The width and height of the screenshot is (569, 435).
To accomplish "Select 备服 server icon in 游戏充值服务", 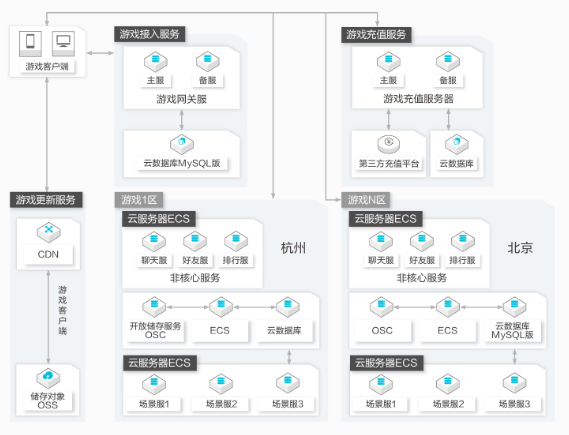I will pyautogui.click(x=448, y=61).
